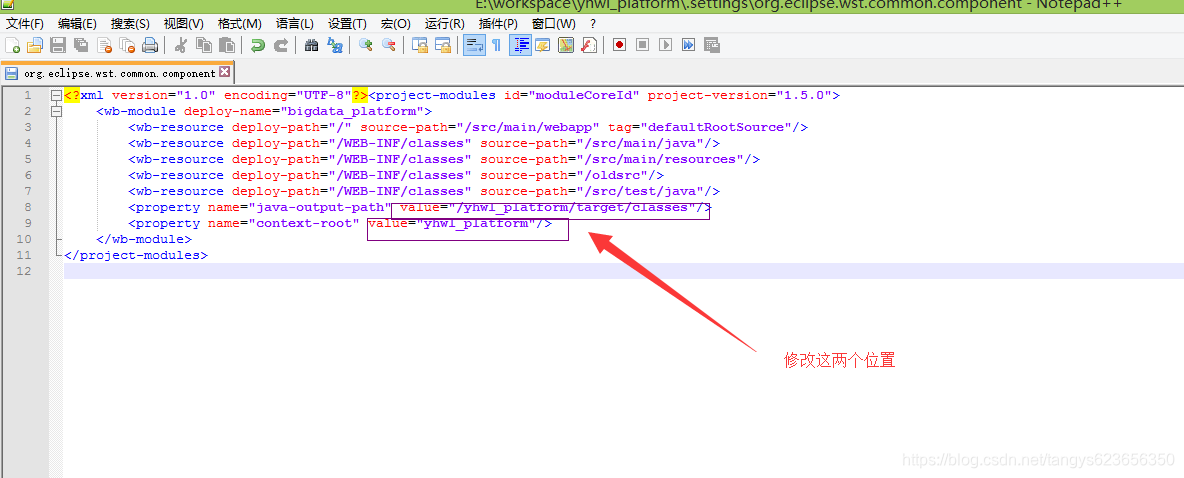Open the 宏(O) menu

click(396, 23)
